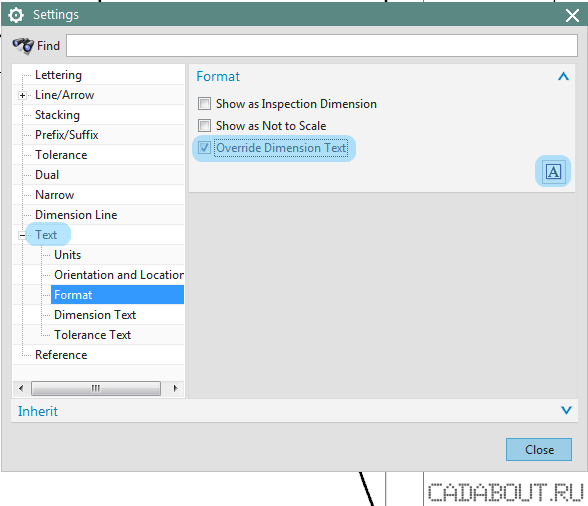
Task: Open Tolerance Text under Text
Action: (92, 335)
